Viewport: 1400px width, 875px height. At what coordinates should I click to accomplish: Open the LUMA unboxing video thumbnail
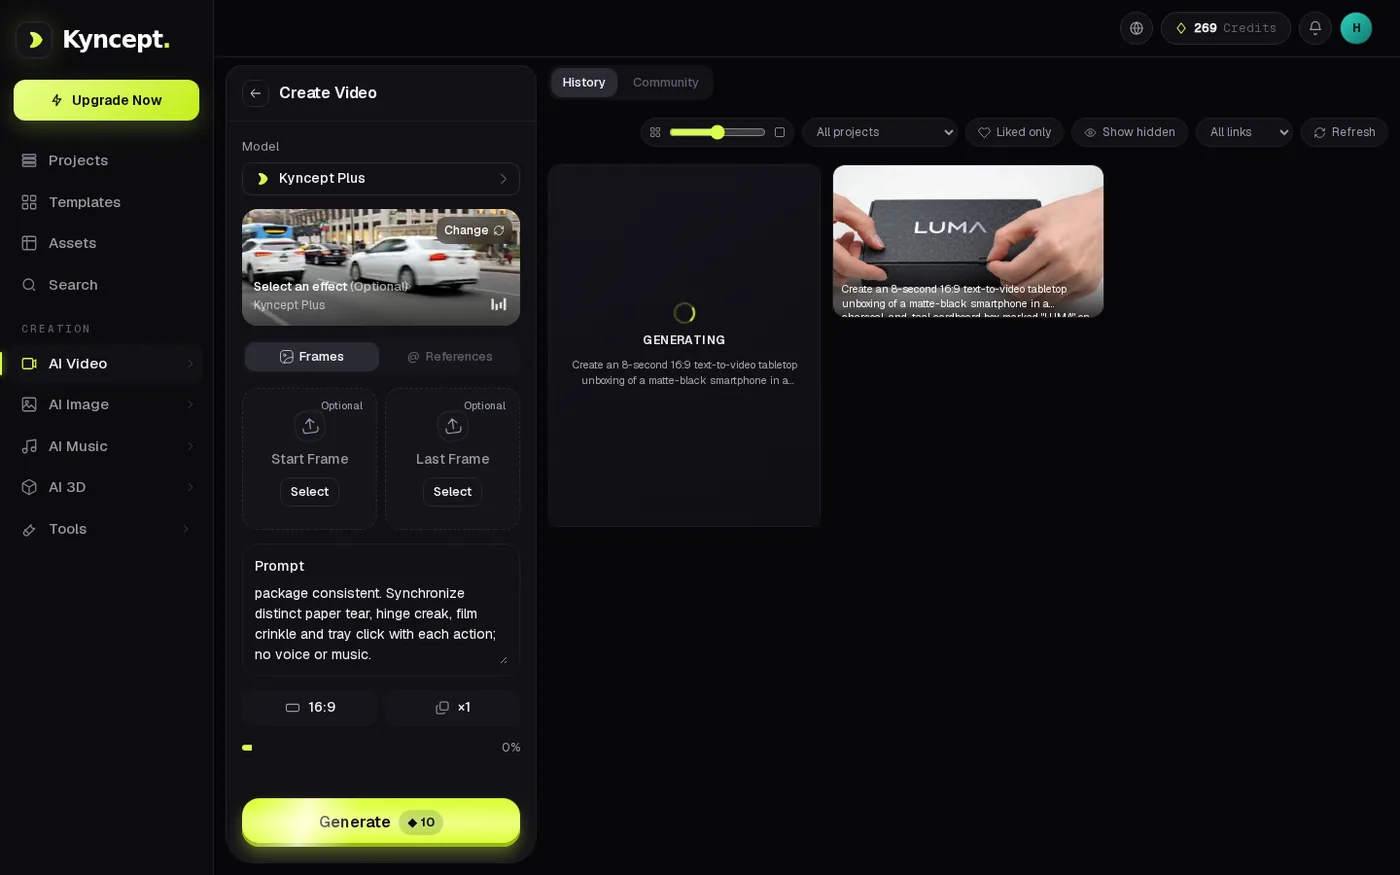(x=968, y=241)
